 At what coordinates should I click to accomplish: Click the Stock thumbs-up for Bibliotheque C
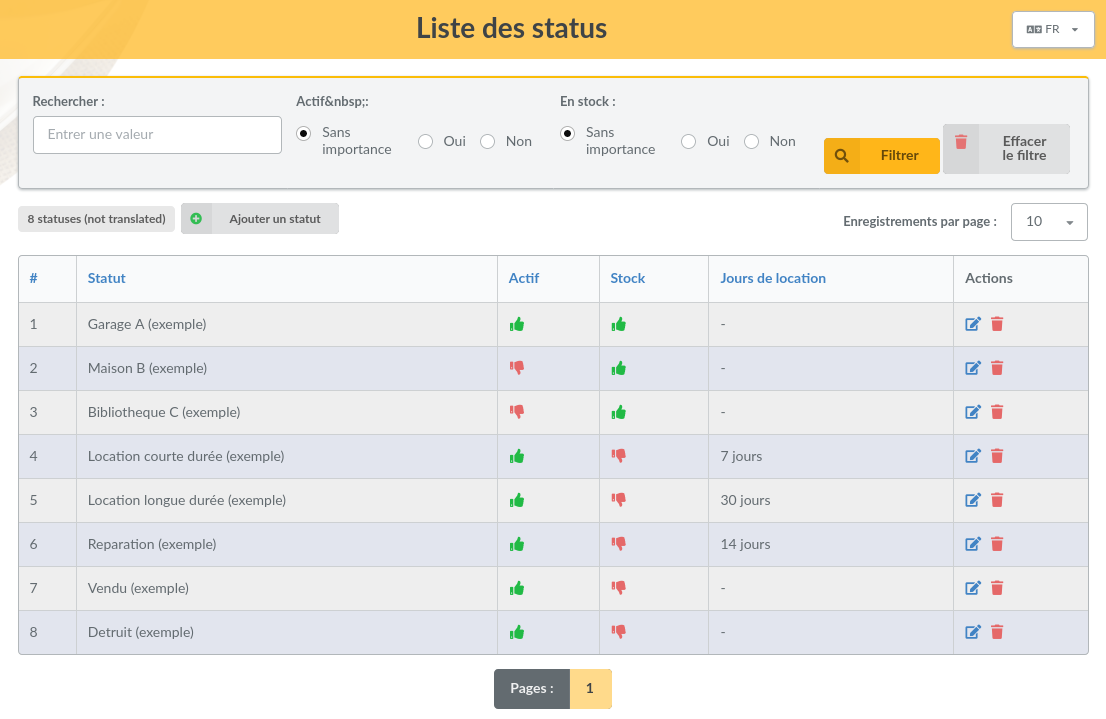619,412
